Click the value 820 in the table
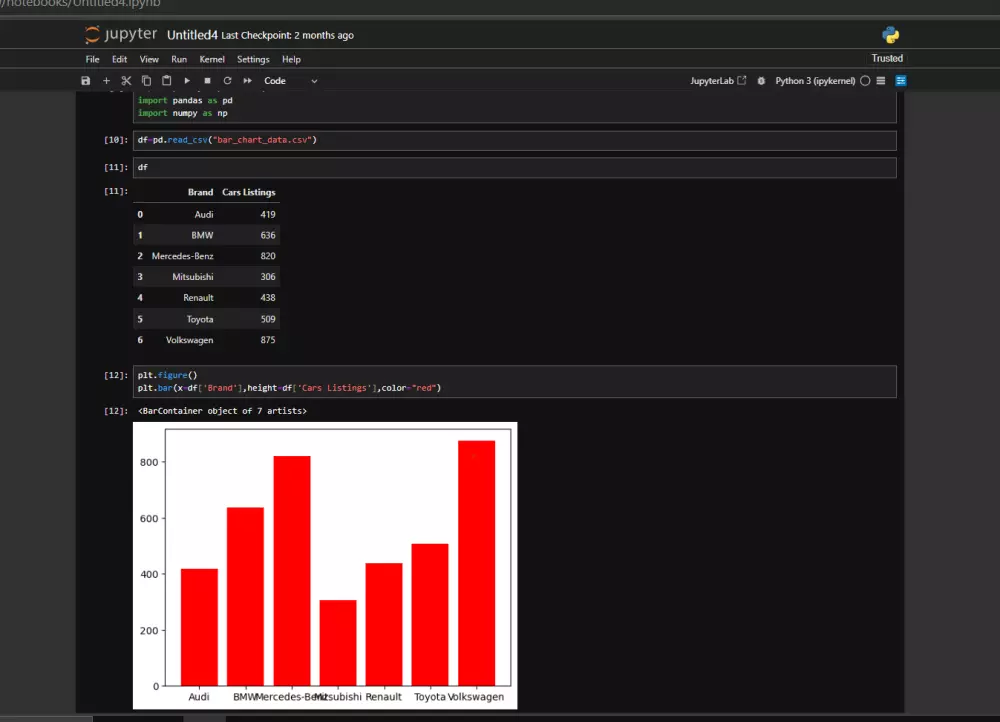The image size is (1000, 722). point(268,256)
